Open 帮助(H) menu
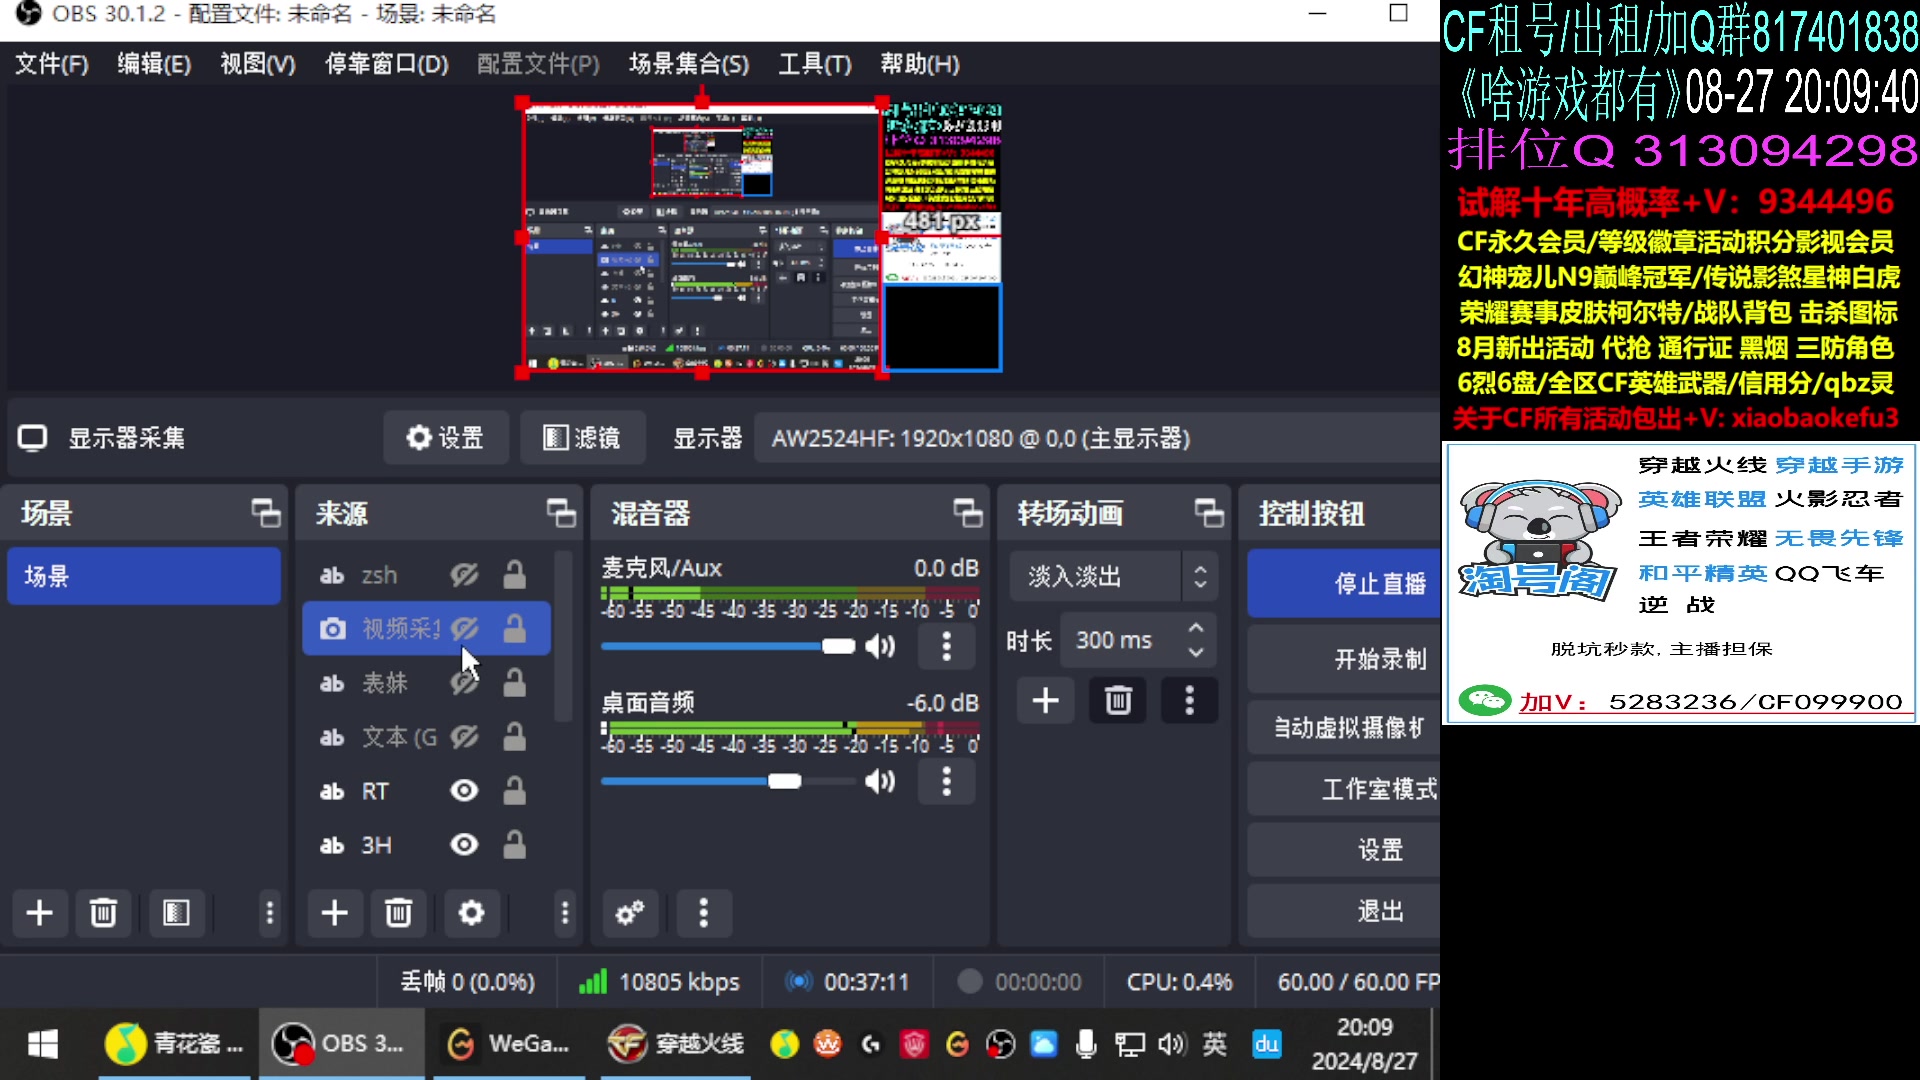Viewport: 1920px width, 1080px height. click(920, 64)
